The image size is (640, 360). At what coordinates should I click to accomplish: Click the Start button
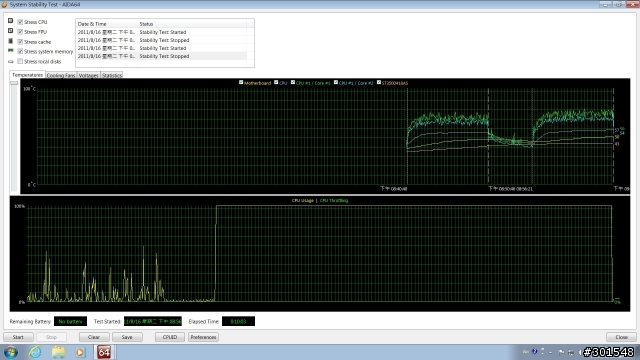coord(18,337)
